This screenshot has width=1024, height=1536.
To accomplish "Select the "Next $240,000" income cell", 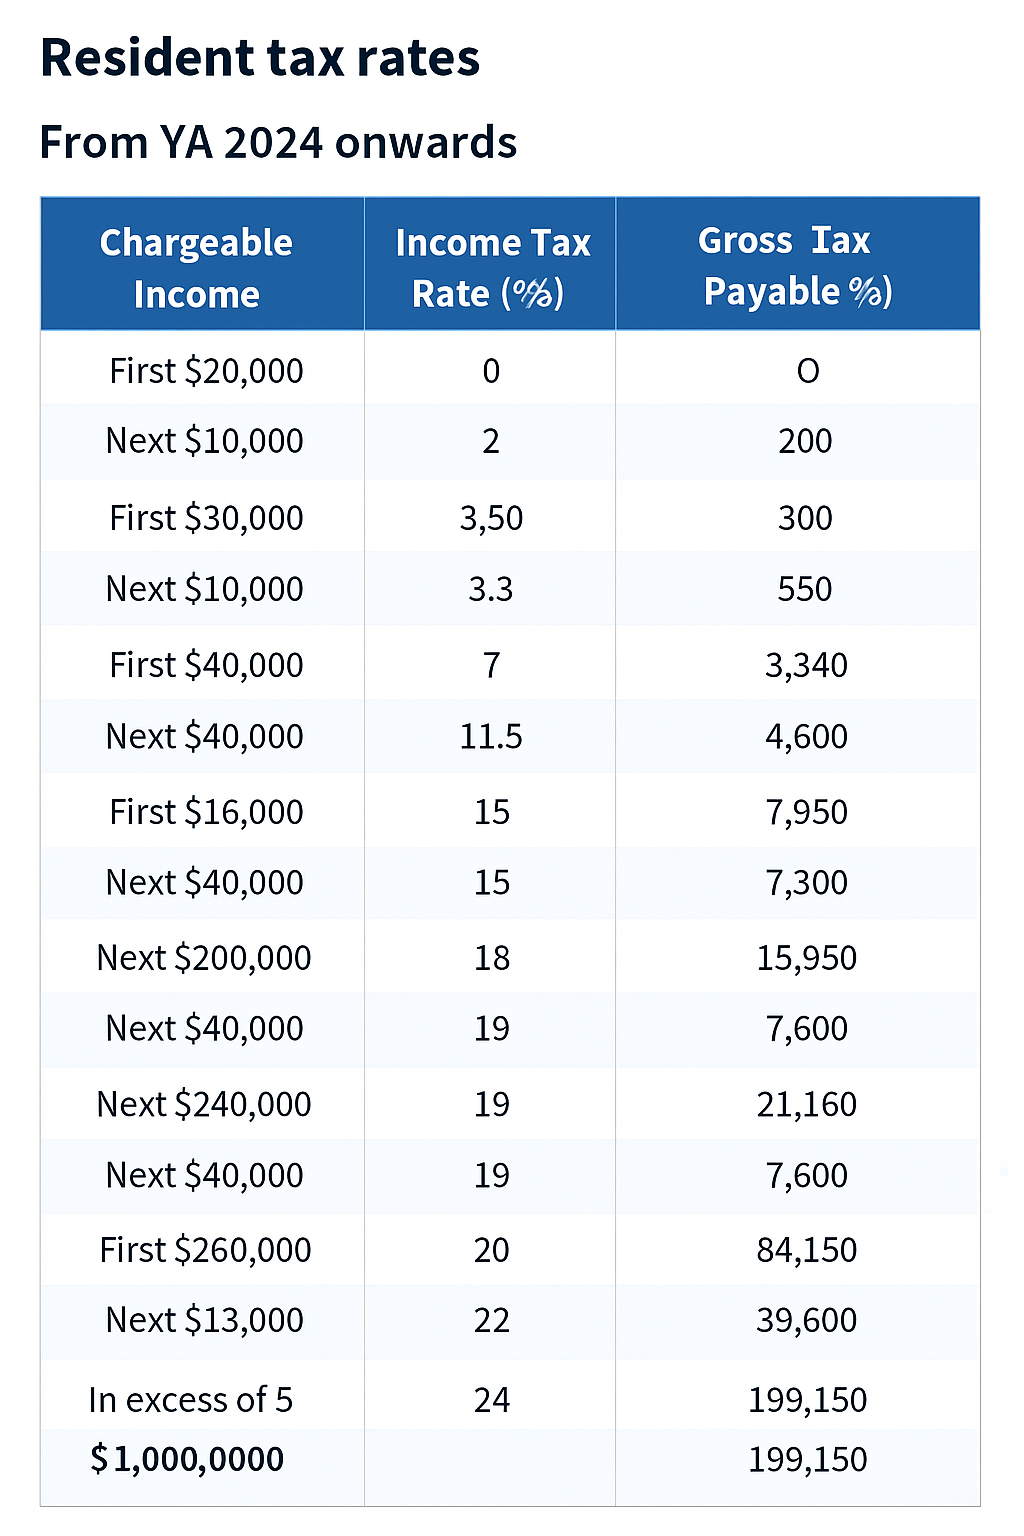I will pos(204,1104).
